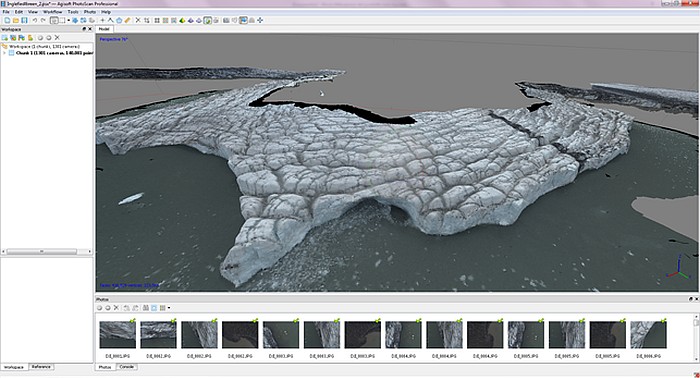The height and width of the screenshot is (378, 700).
Task: Choose the plus-shaped add point tool
Action: point(103,20)
